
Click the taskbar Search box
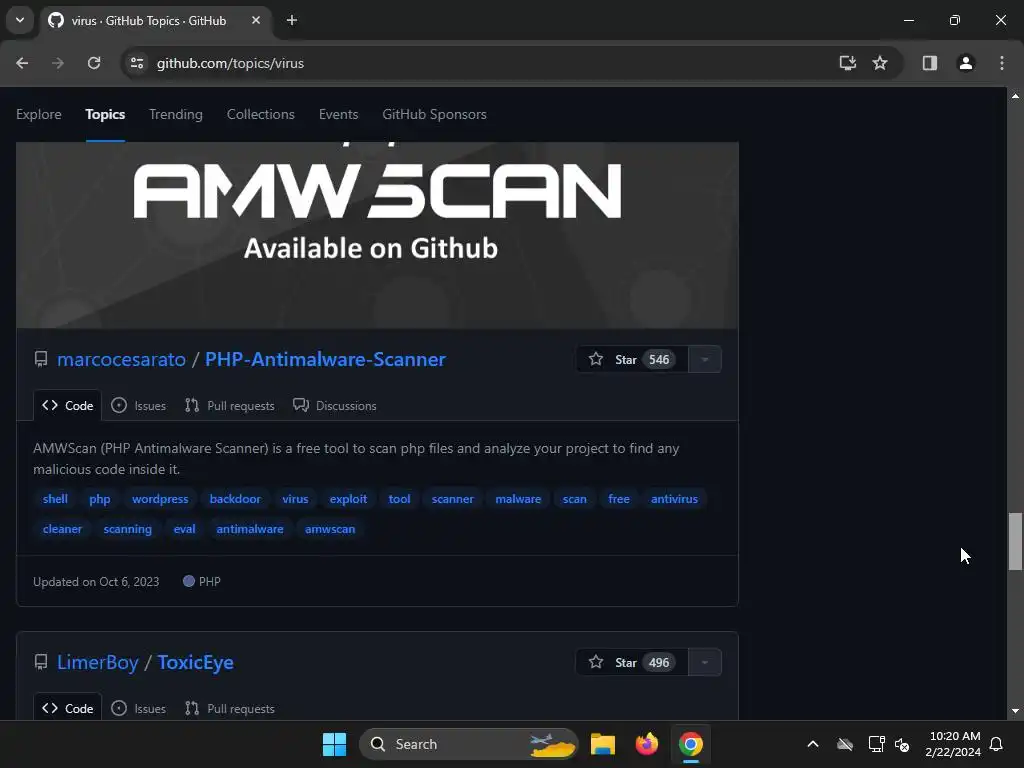[468, 744]
